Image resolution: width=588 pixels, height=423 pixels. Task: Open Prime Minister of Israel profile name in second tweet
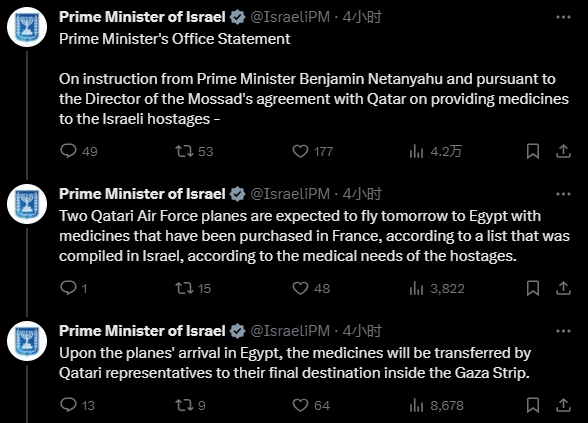(142, 194)
